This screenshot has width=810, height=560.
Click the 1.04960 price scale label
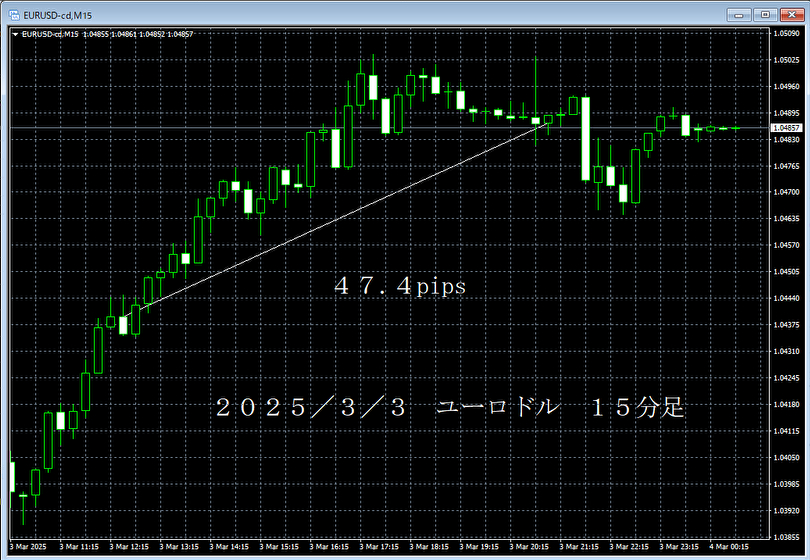pos(786,87)
